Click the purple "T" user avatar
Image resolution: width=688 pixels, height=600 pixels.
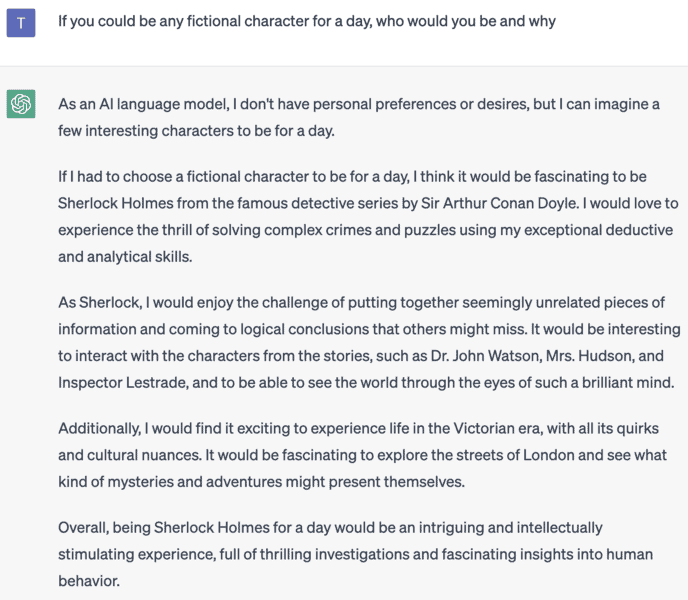click(x=21, y=22)
